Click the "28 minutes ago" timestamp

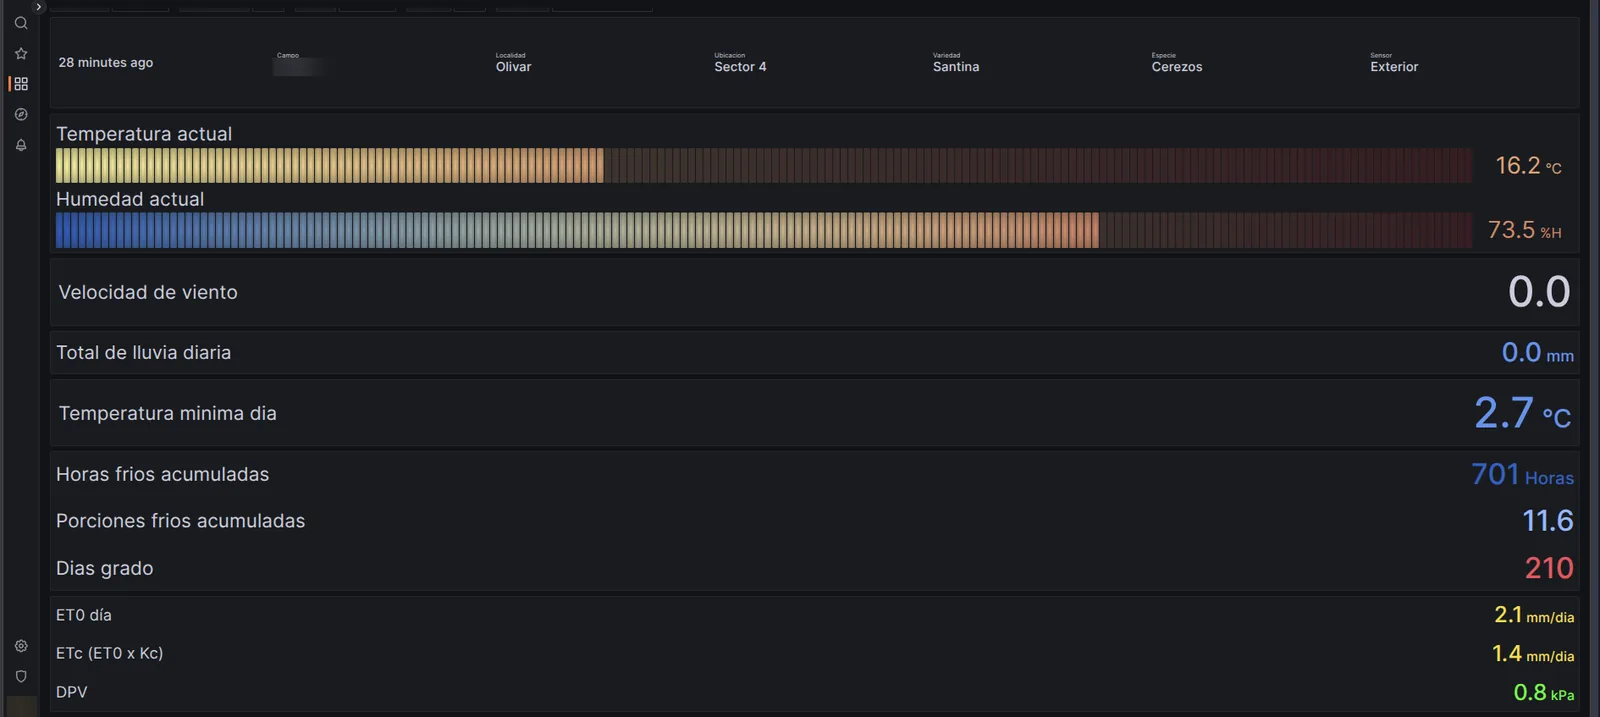[106, 62]
